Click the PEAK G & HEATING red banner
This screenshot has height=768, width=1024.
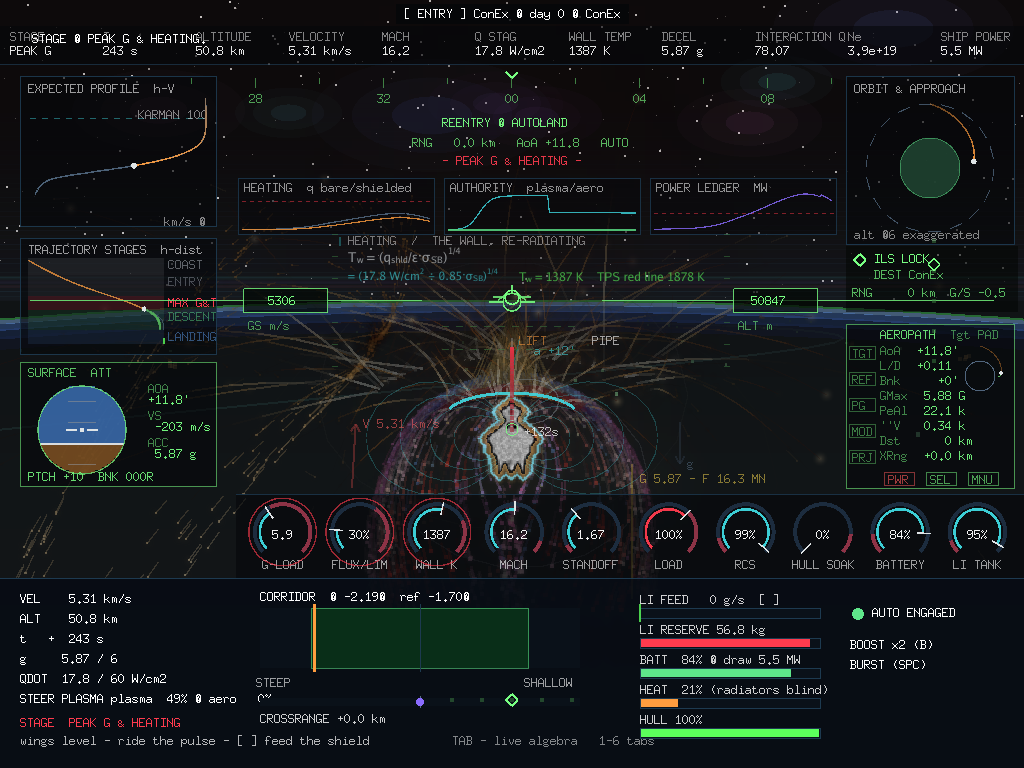pyautogui.click(x=511, y=161)
